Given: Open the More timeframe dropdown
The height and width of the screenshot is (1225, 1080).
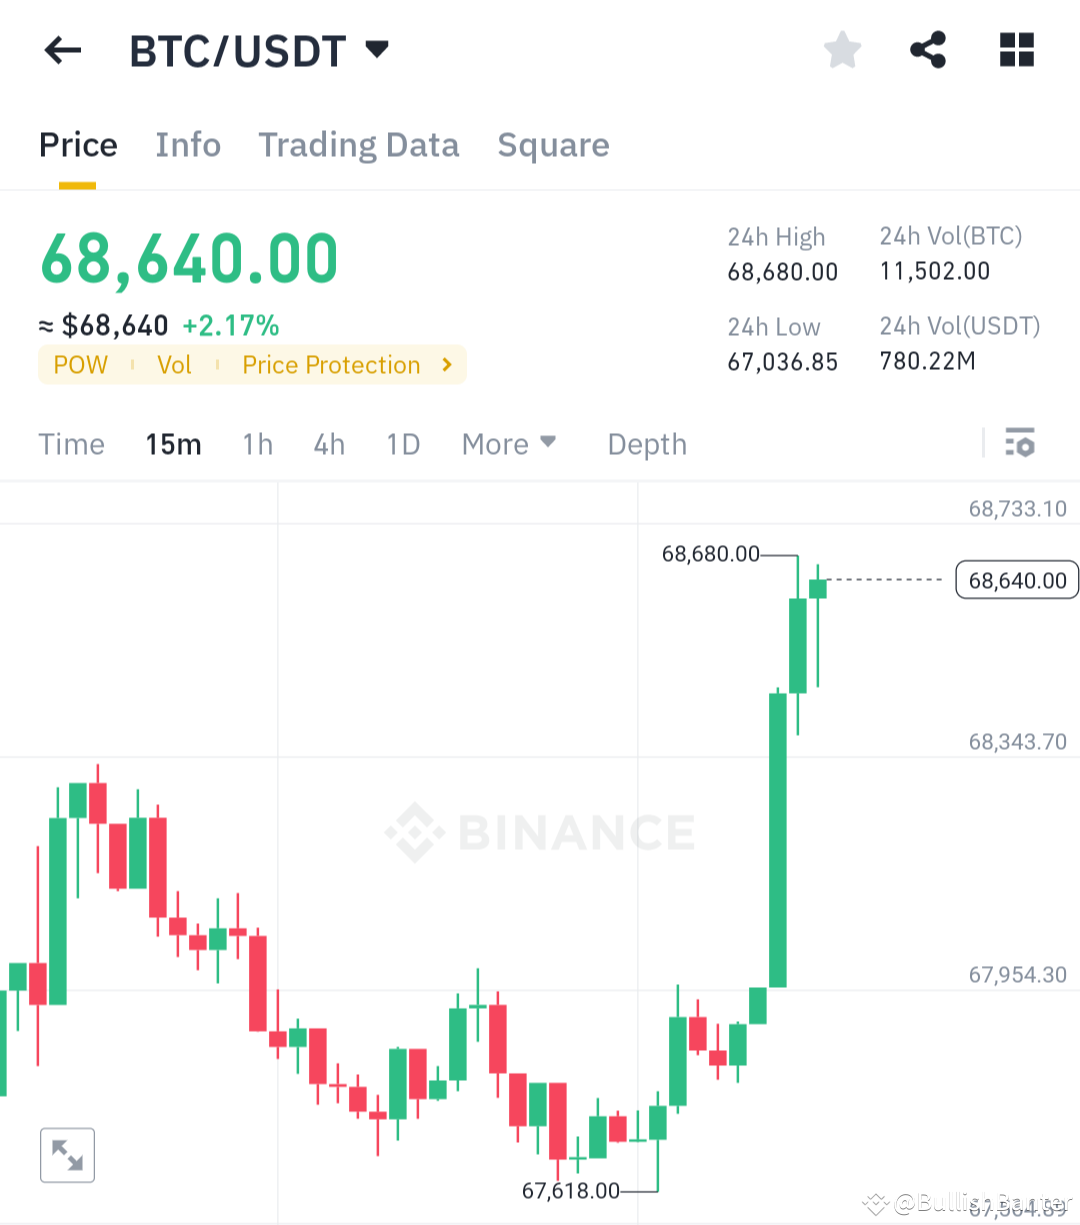Looking at the screenshot, I should 508,443.
